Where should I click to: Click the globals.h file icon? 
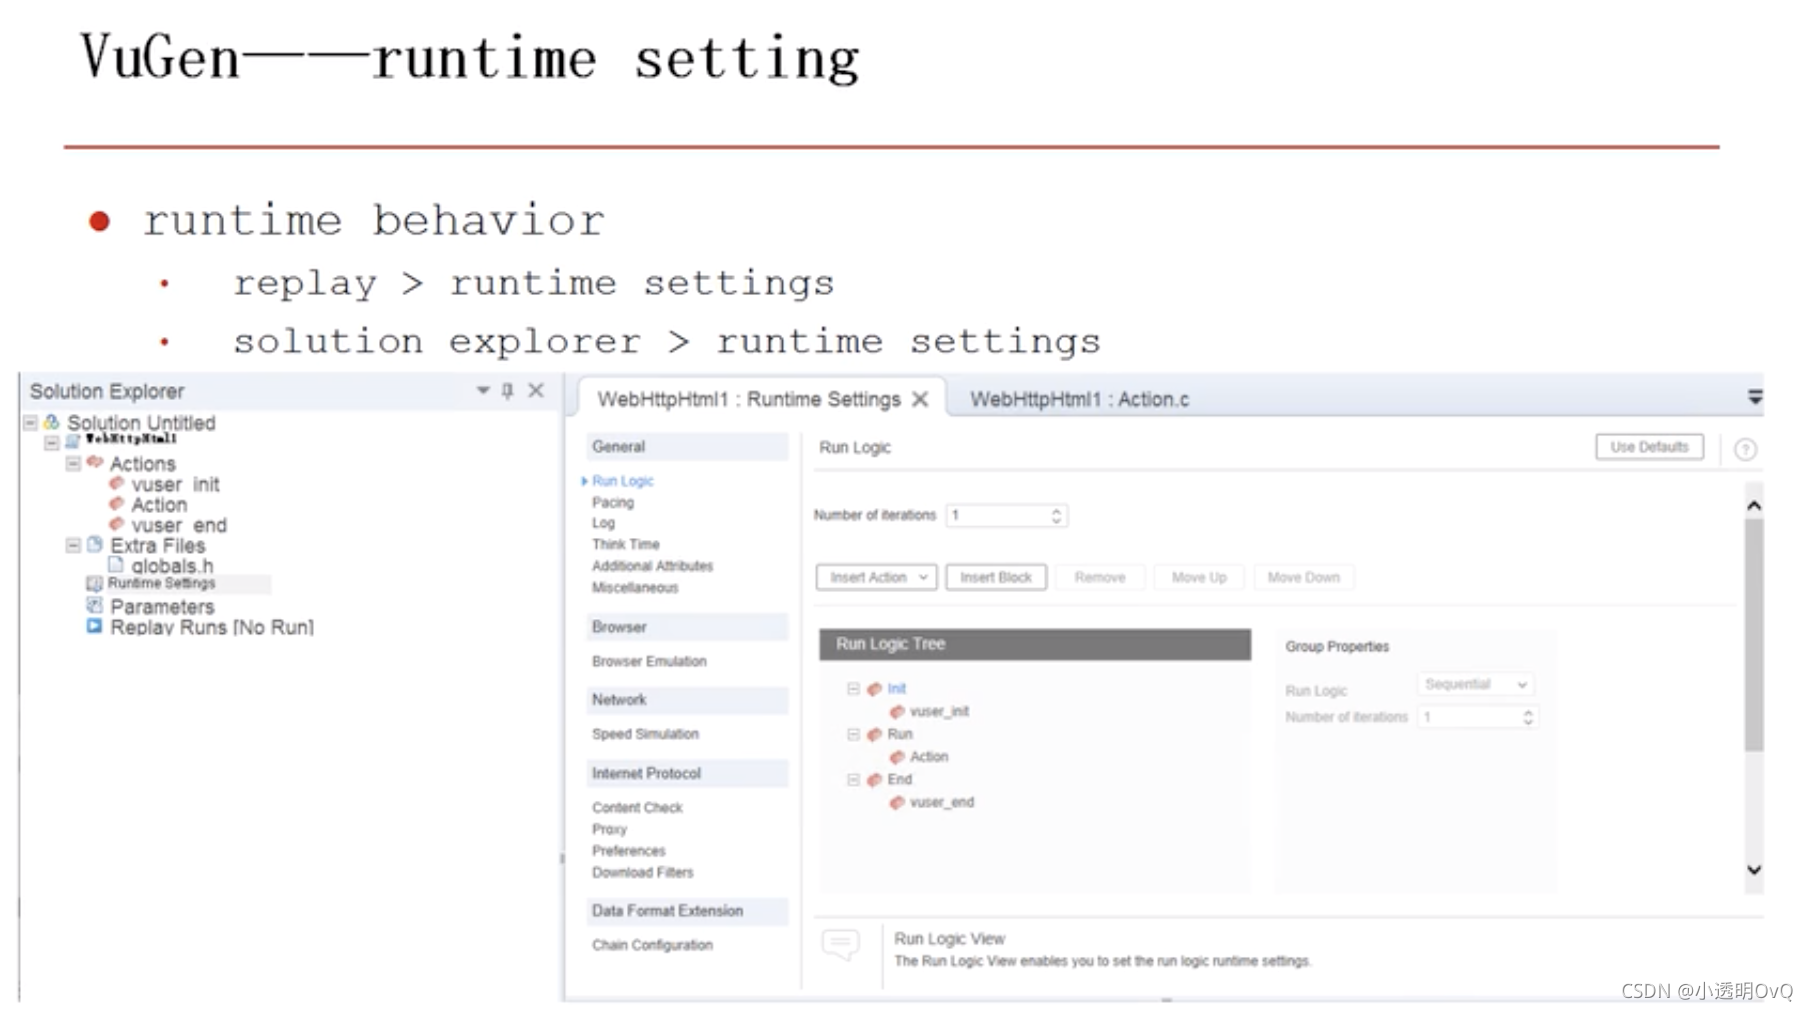click(116, 564)
